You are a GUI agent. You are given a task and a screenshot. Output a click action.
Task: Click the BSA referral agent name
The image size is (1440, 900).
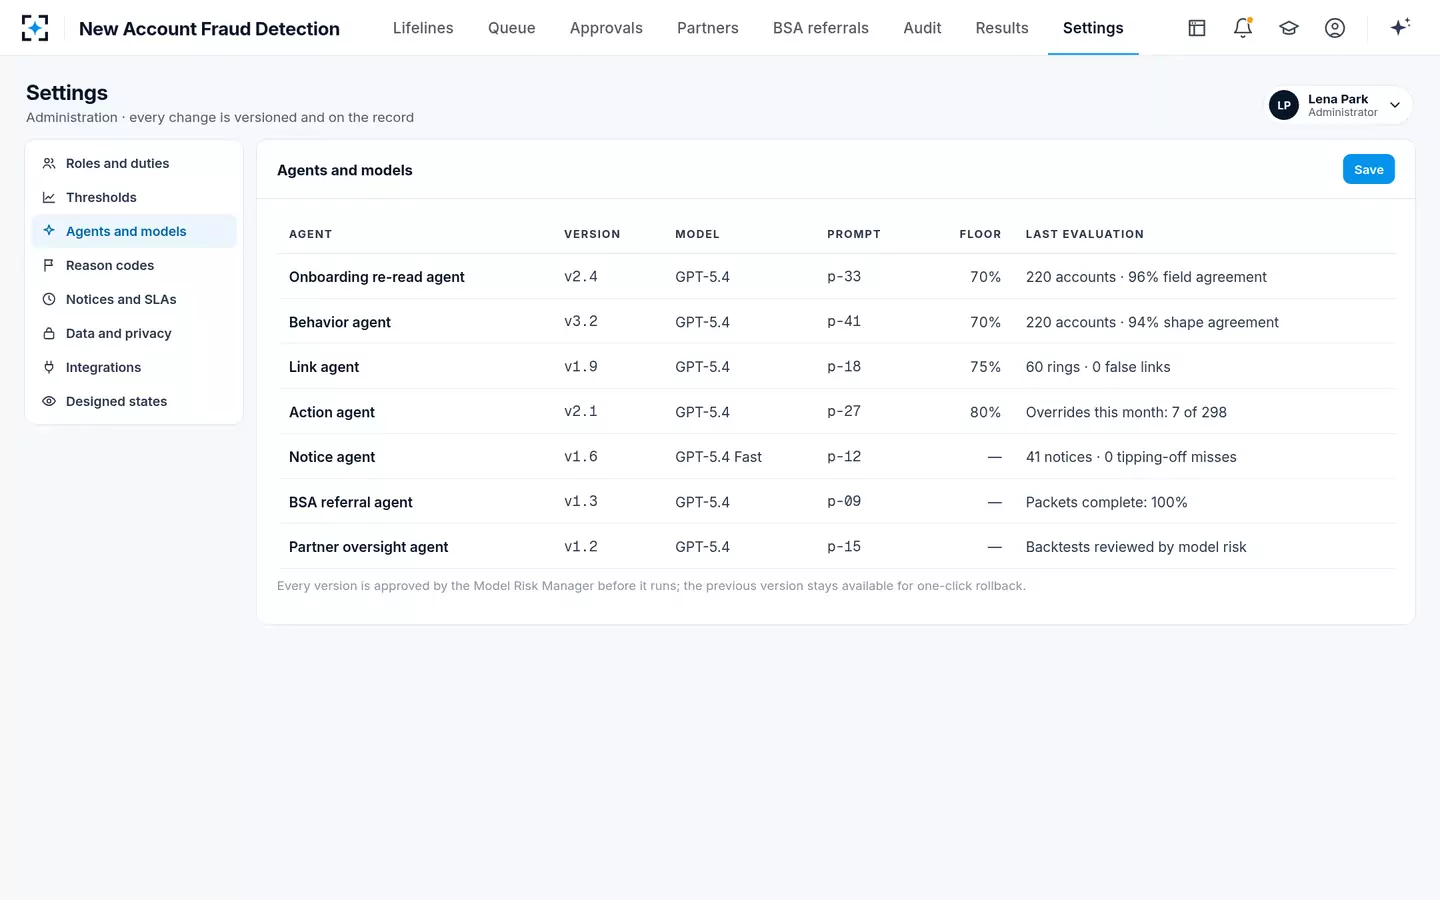[x=351, y=502]
